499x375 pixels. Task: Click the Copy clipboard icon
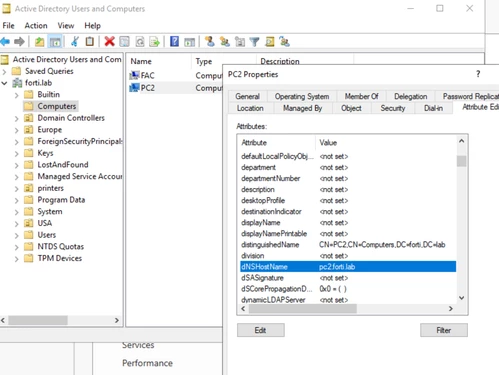[x=90, y=42]
